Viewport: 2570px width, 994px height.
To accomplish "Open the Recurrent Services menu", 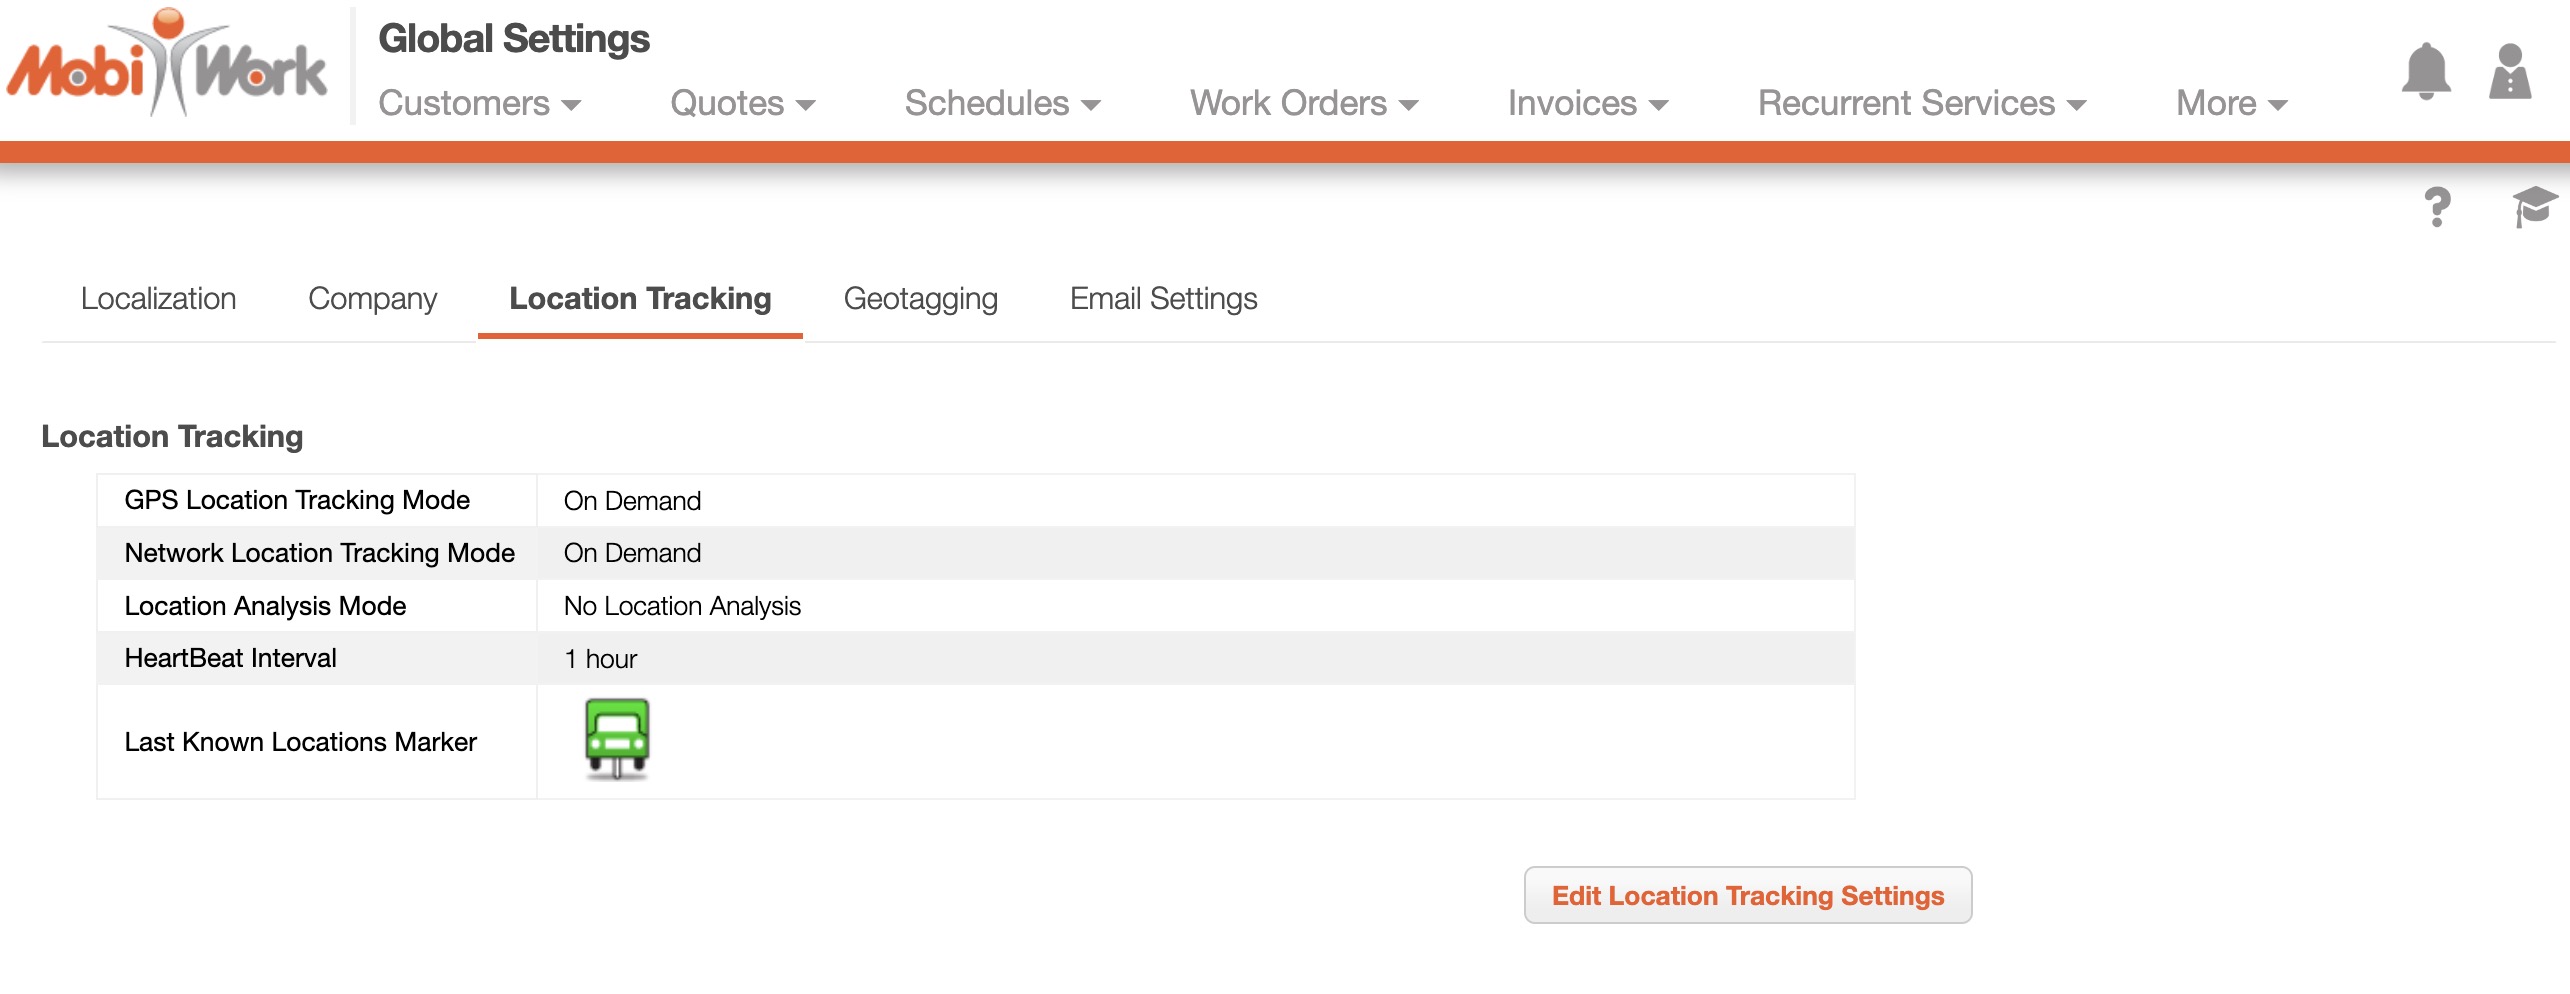I will point(1921,103).
